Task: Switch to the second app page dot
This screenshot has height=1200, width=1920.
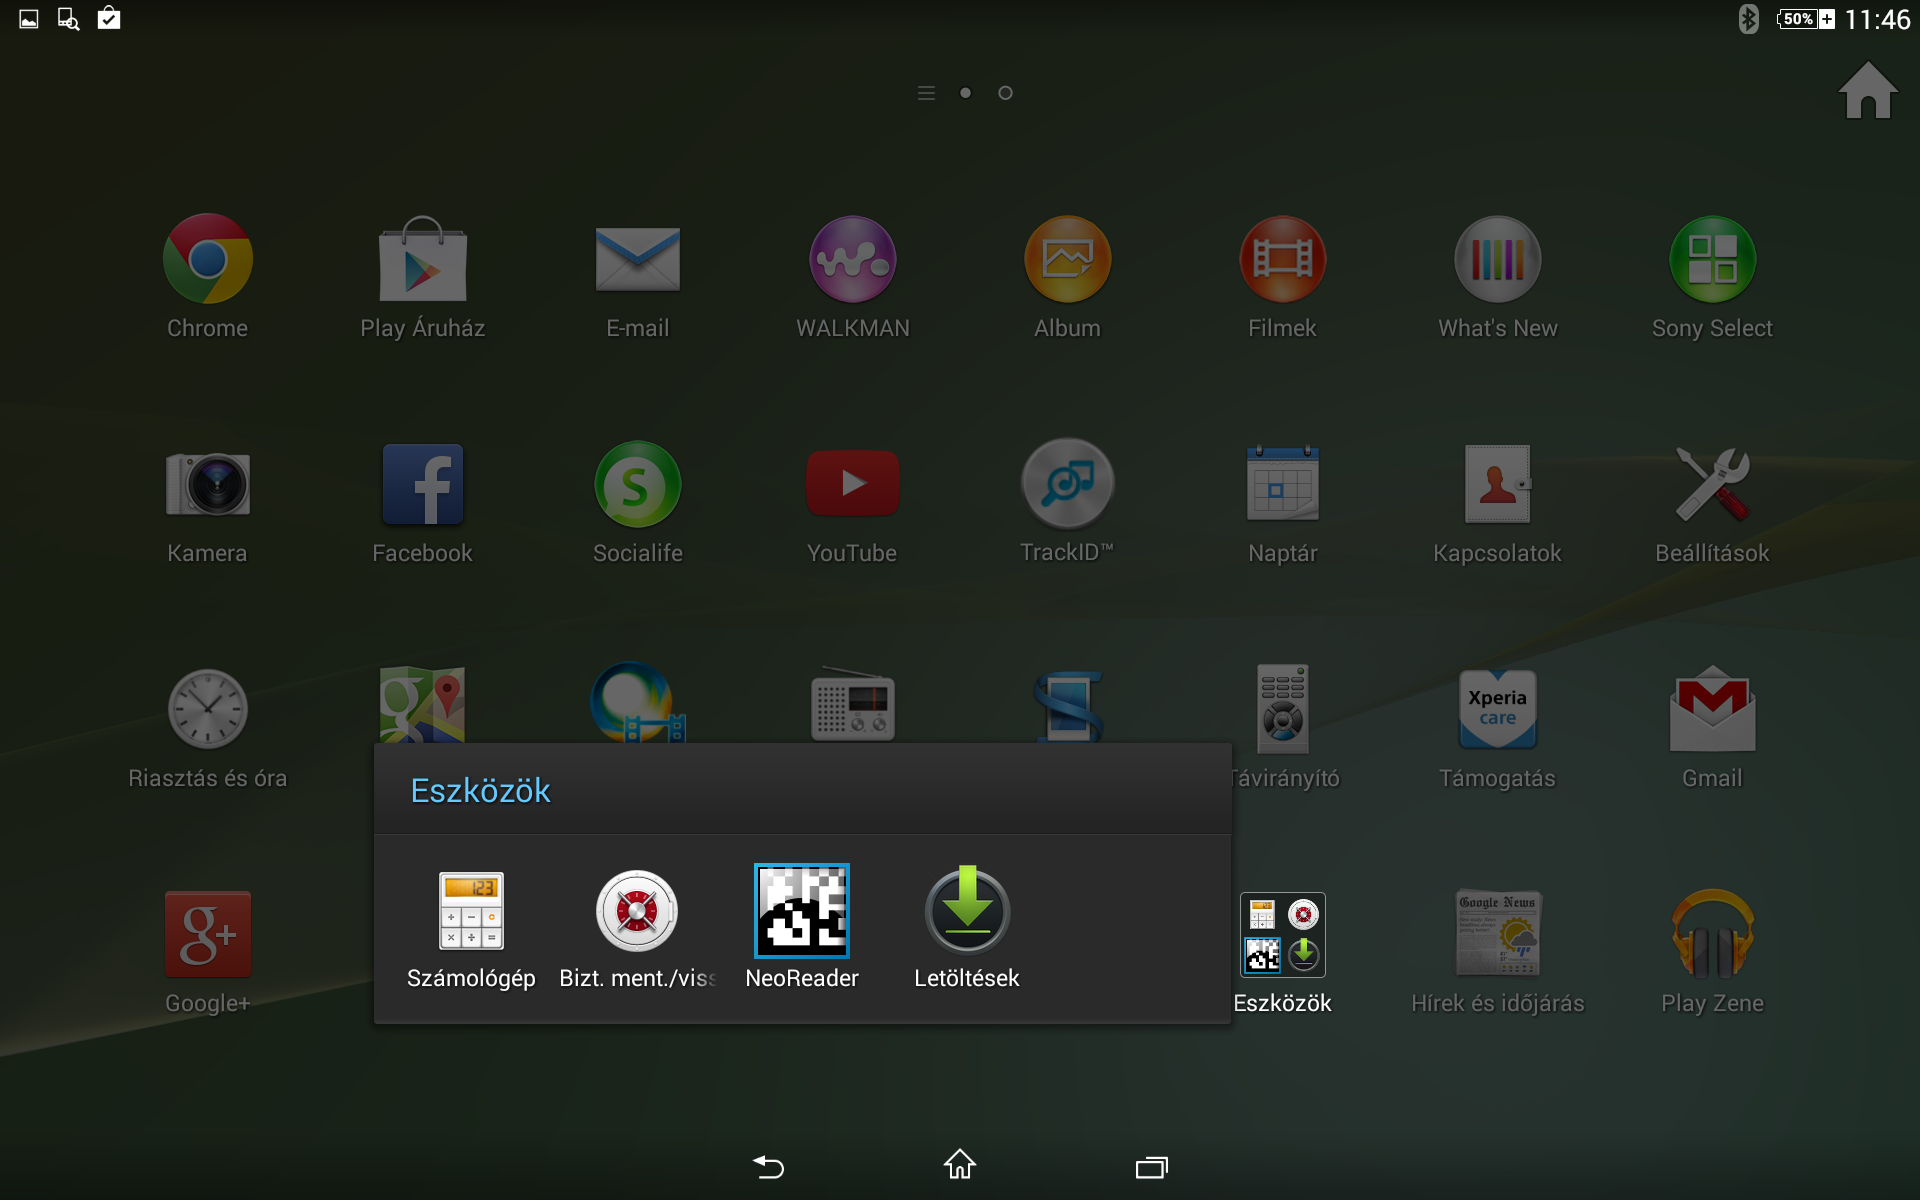Action: point(1005,93)
